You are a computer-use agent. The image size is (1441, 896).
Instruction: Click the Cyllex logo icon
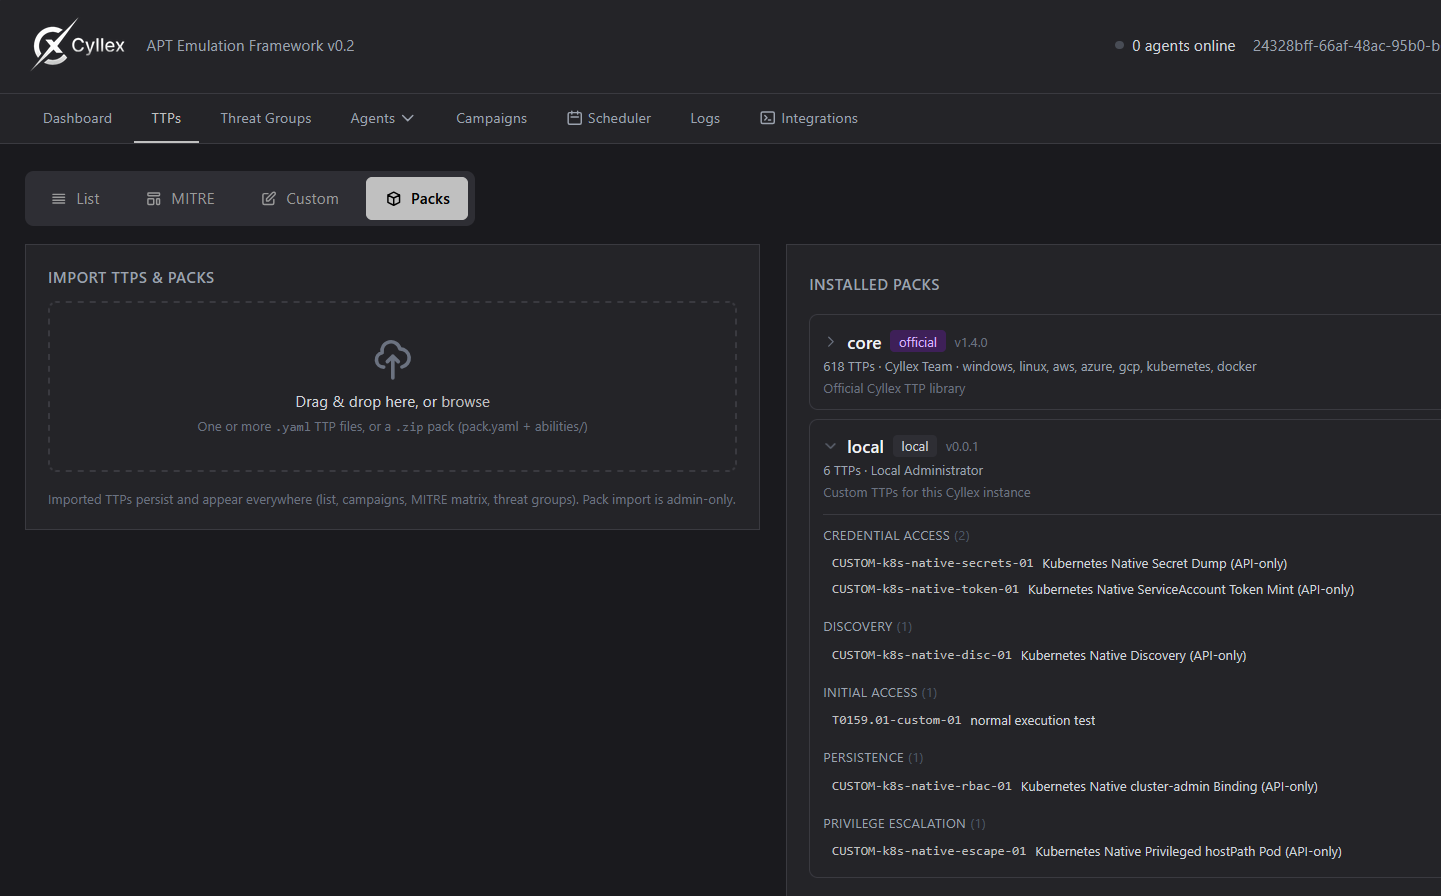point(51,45)
